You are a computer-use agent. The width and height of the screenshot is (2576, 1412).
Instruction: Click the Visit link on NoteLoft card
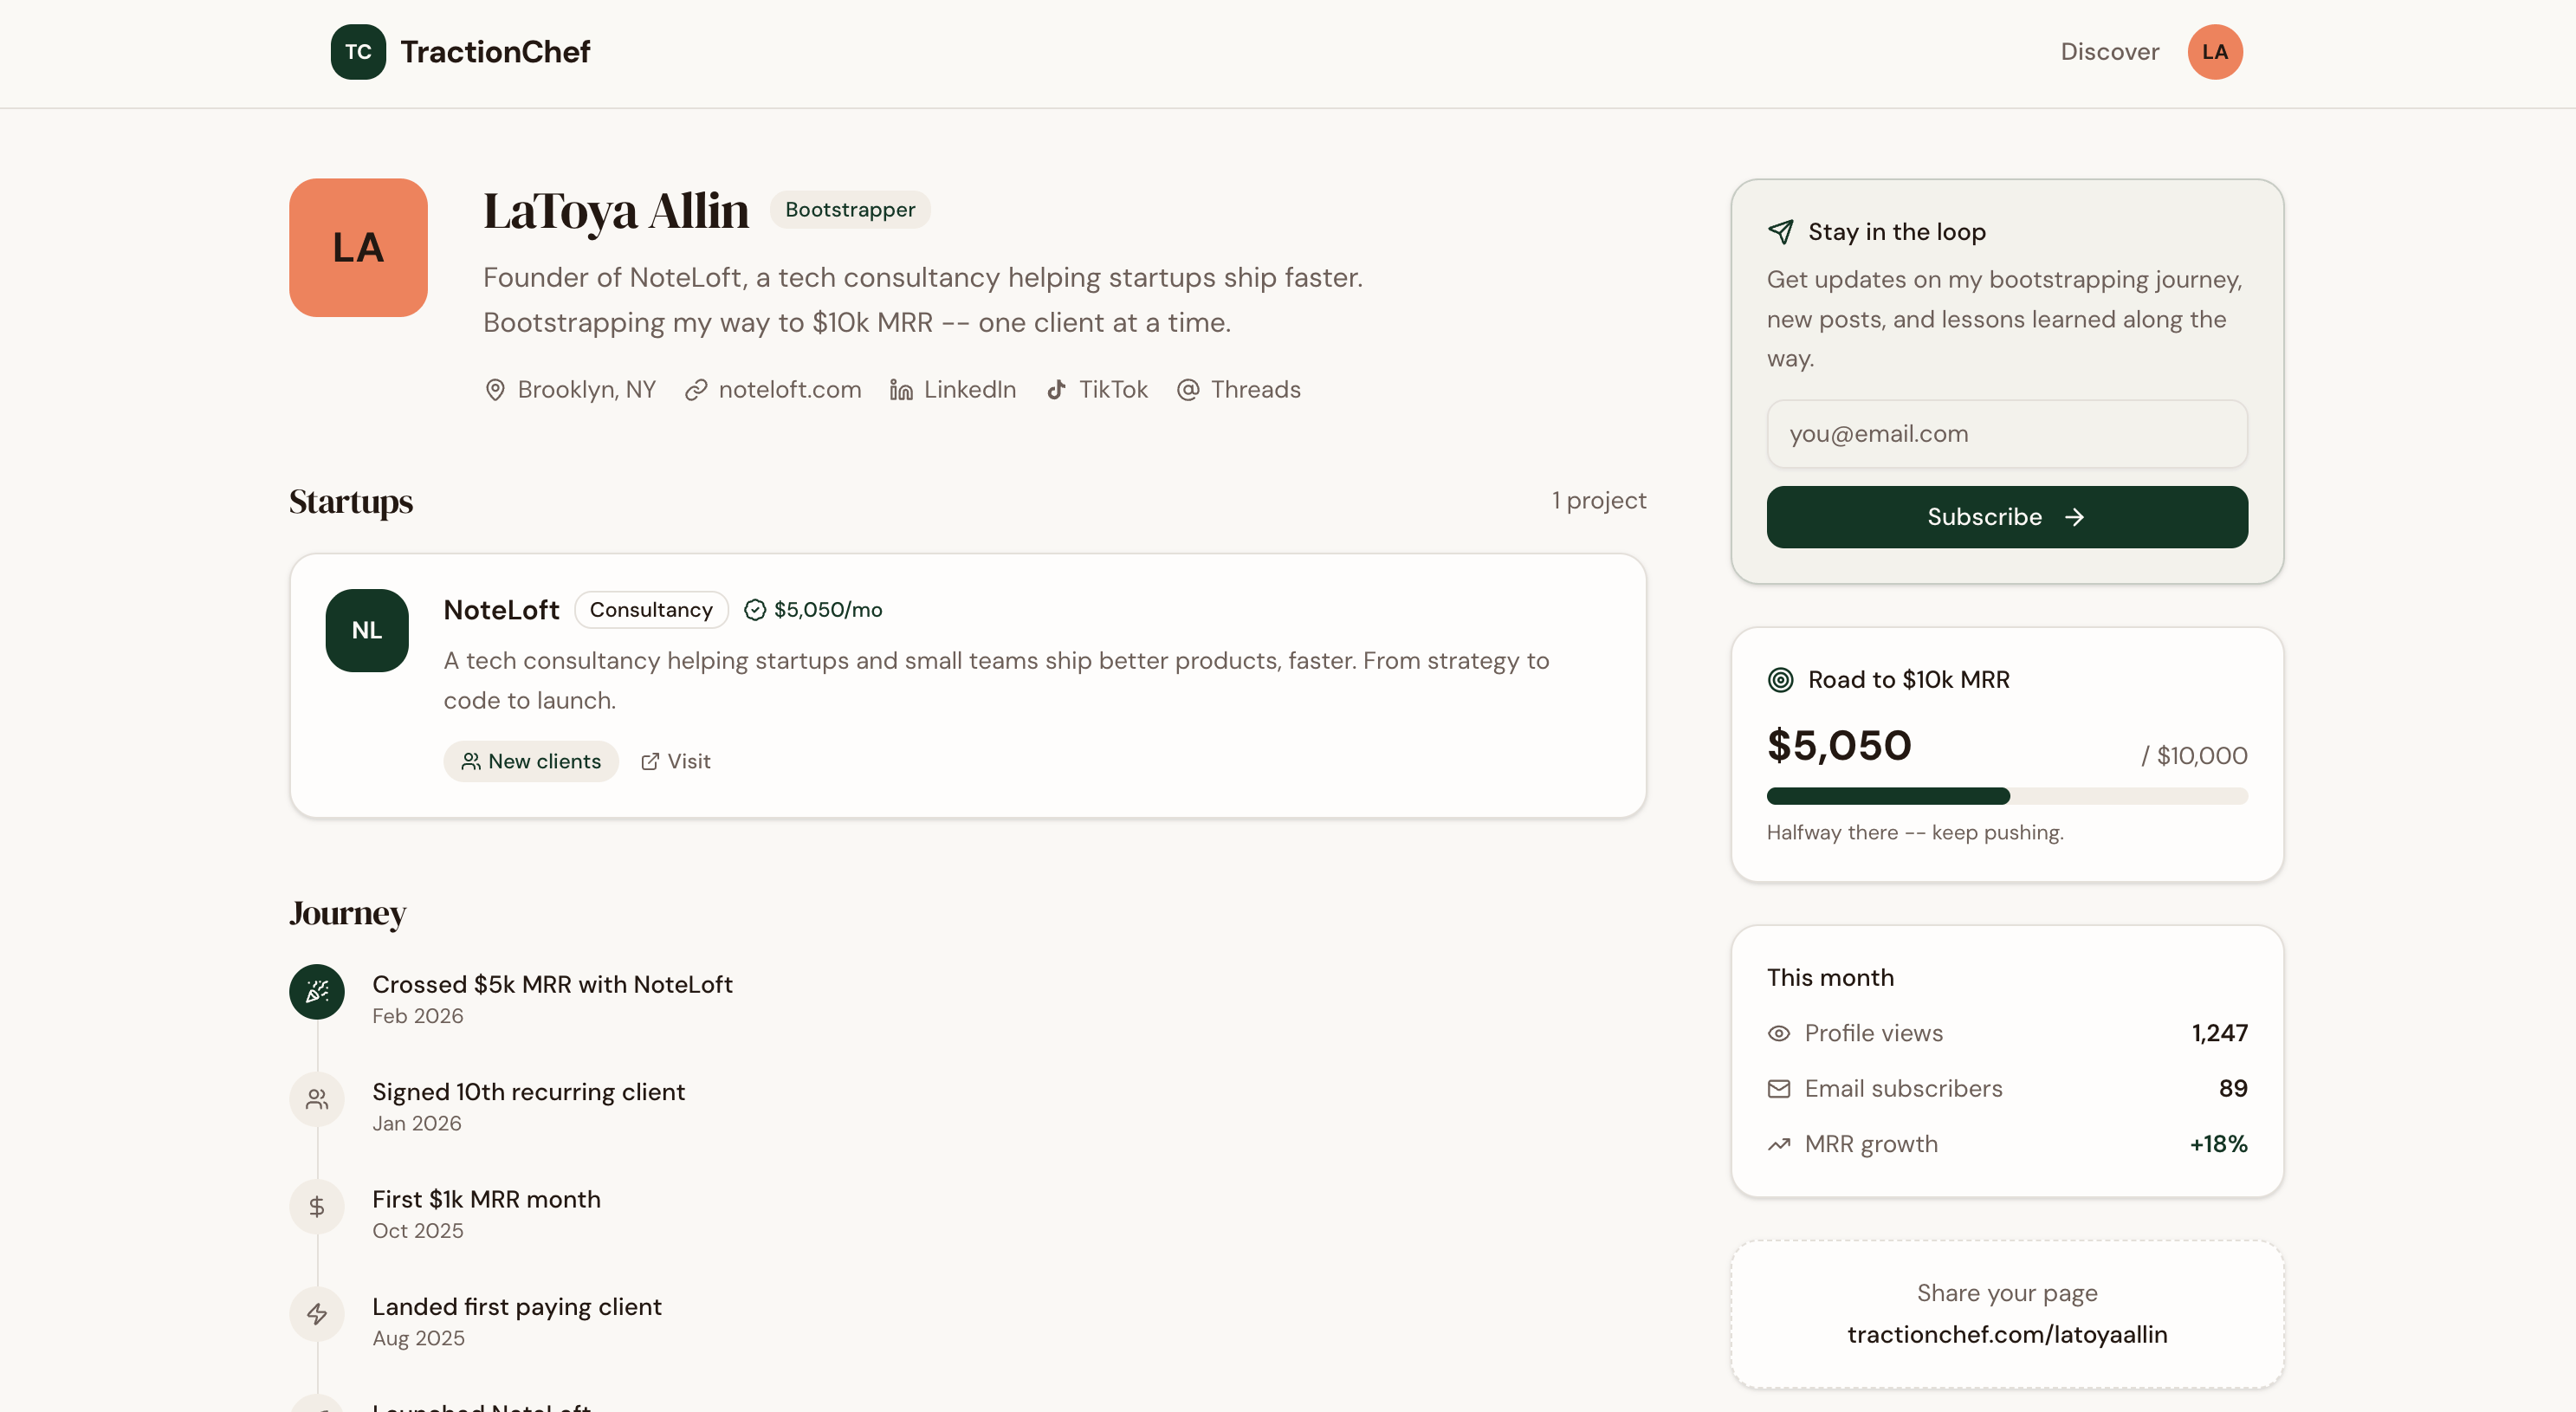coord(676,761)
